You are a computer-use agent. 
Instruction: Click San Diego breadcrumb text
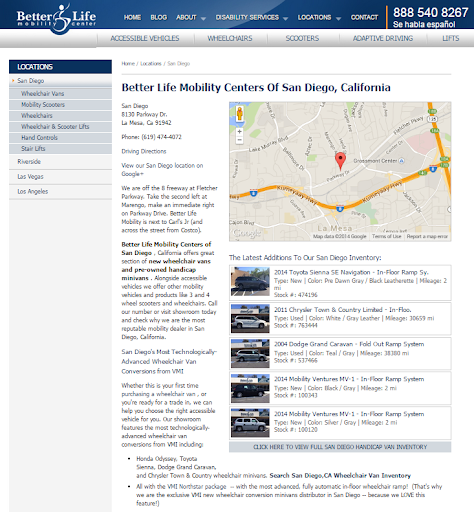[179, 64]
